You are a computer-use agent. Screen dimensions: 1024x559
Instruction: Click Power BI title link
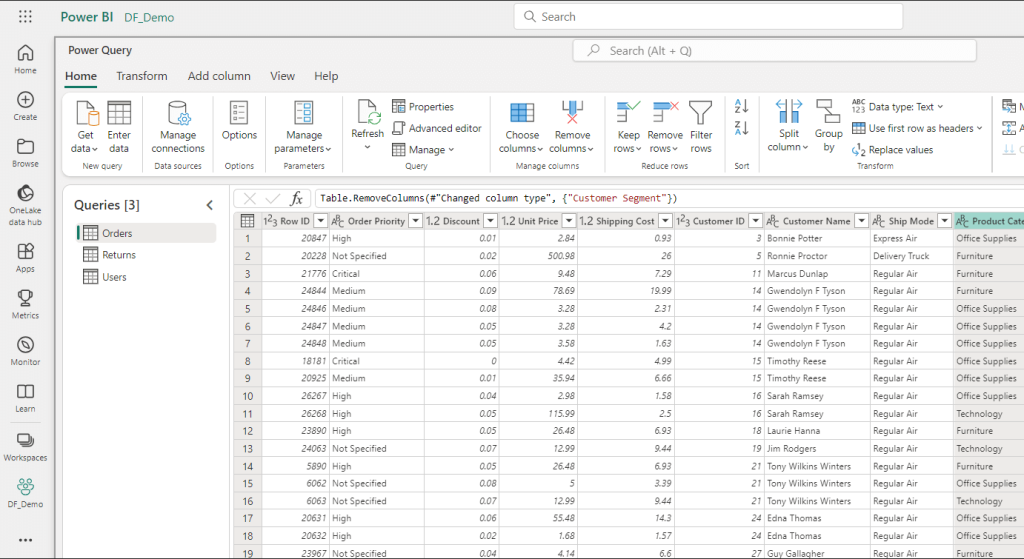tap(87, 17)
